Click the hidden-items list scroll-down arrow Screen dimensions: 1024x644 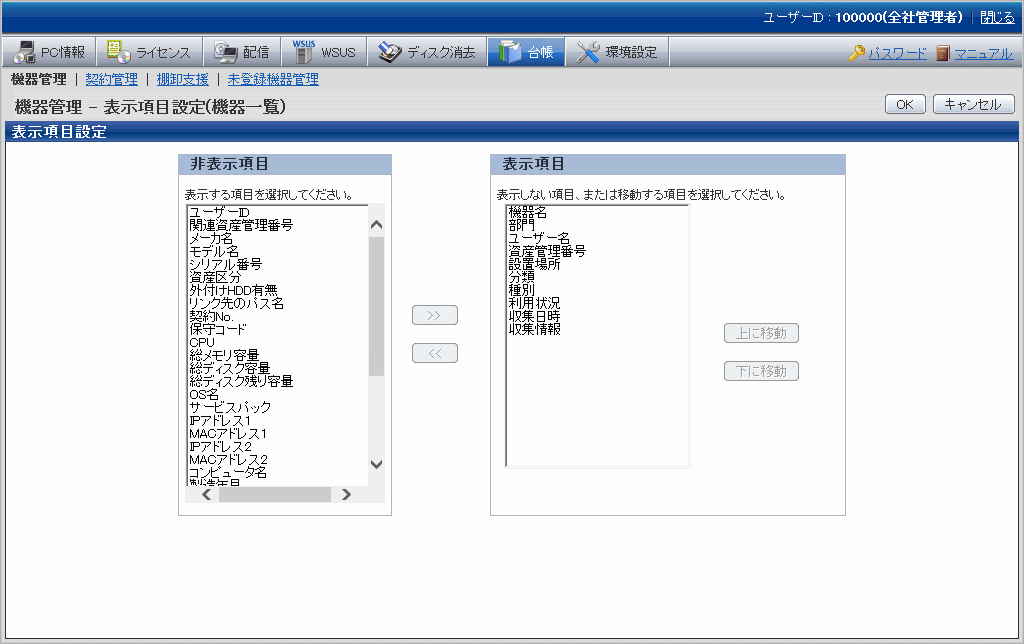(x=376, y=464)
